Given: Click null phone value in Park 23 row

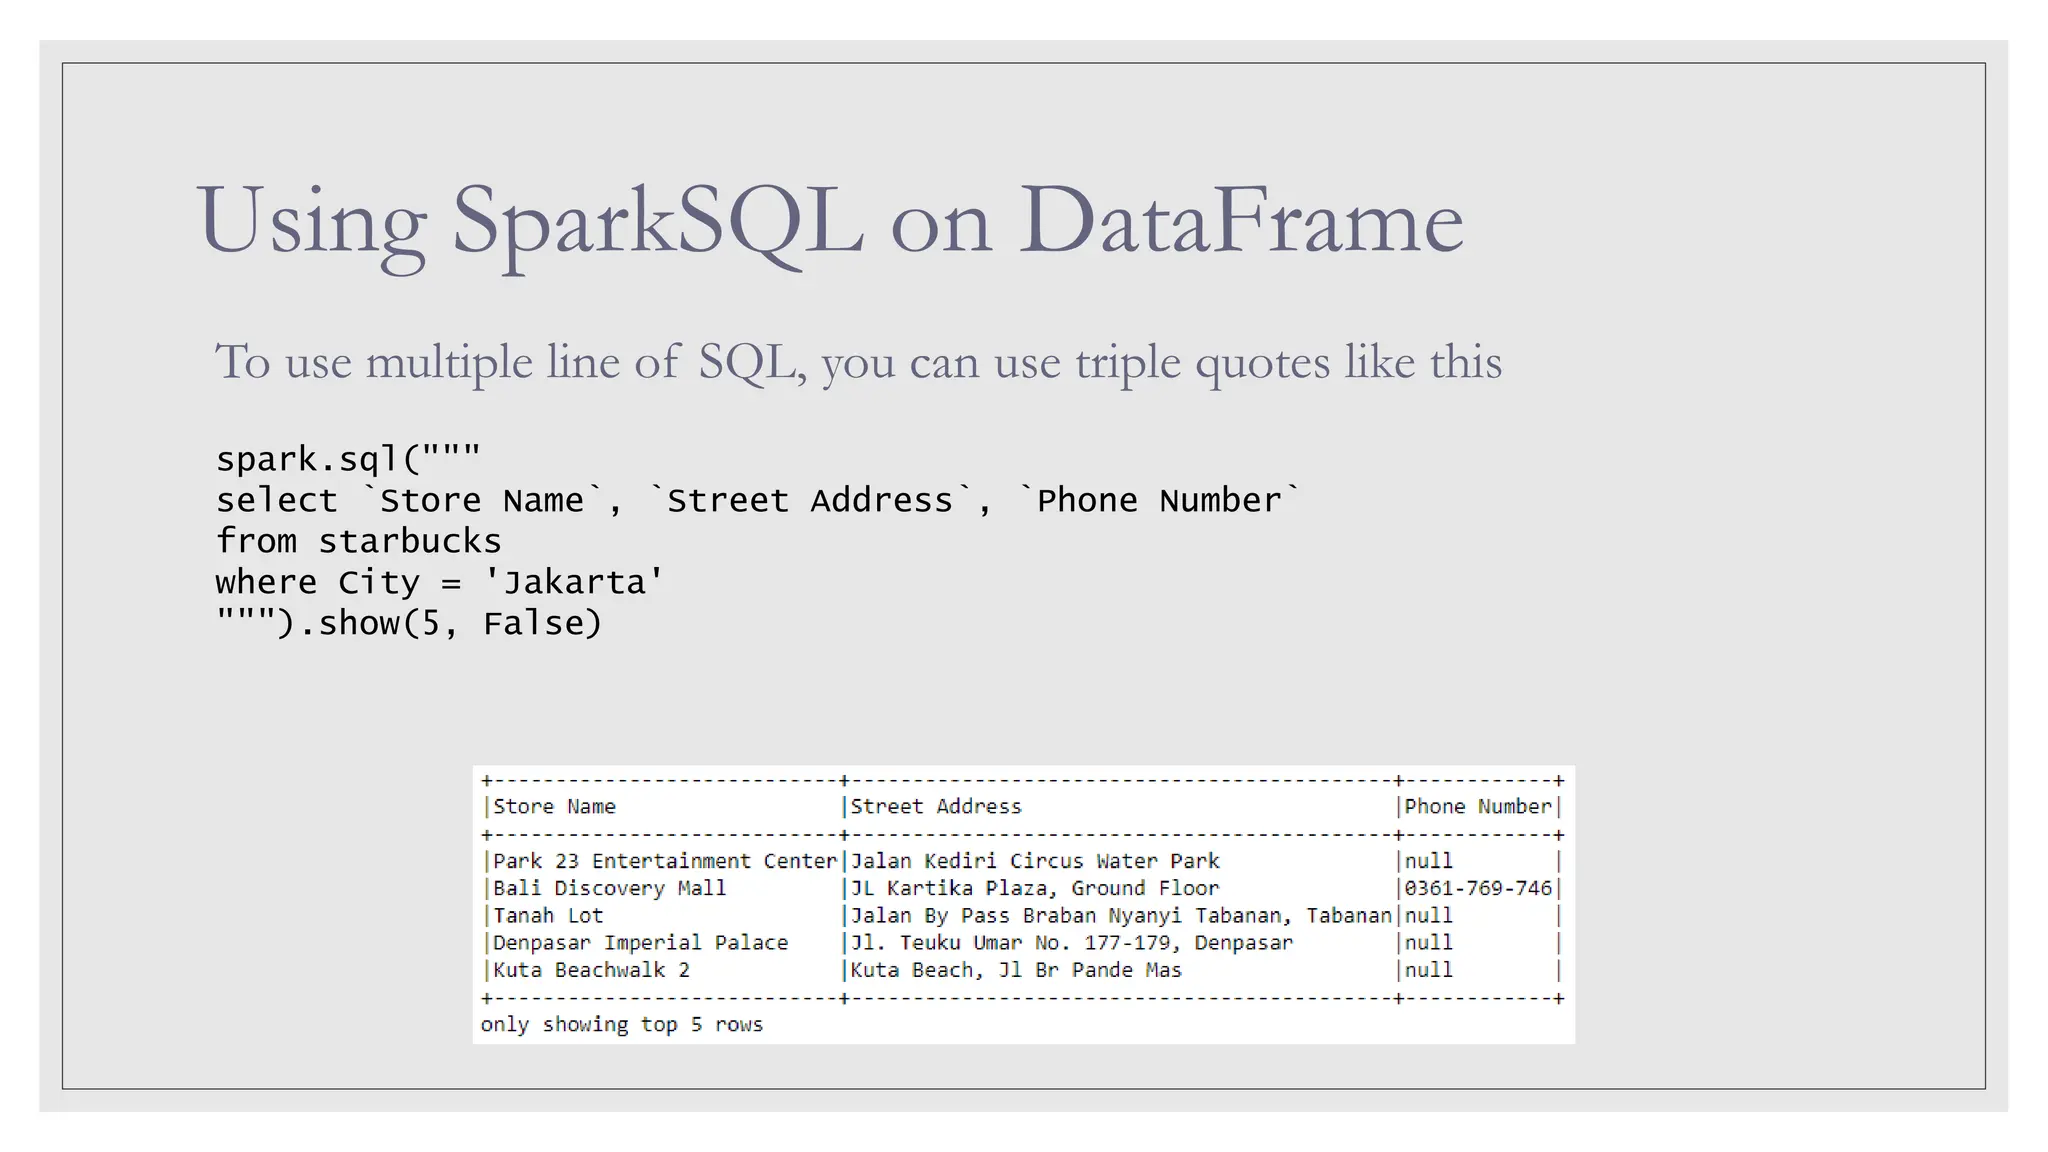Looking at the screenshot, I should [x=1429, y=861].
